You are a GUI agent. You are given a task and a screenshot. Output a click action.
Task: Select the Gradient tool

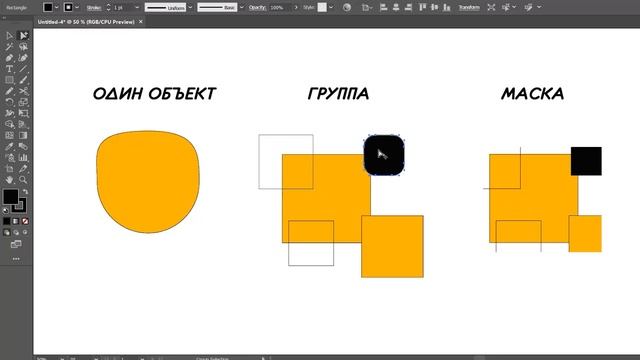click(23, 135)
